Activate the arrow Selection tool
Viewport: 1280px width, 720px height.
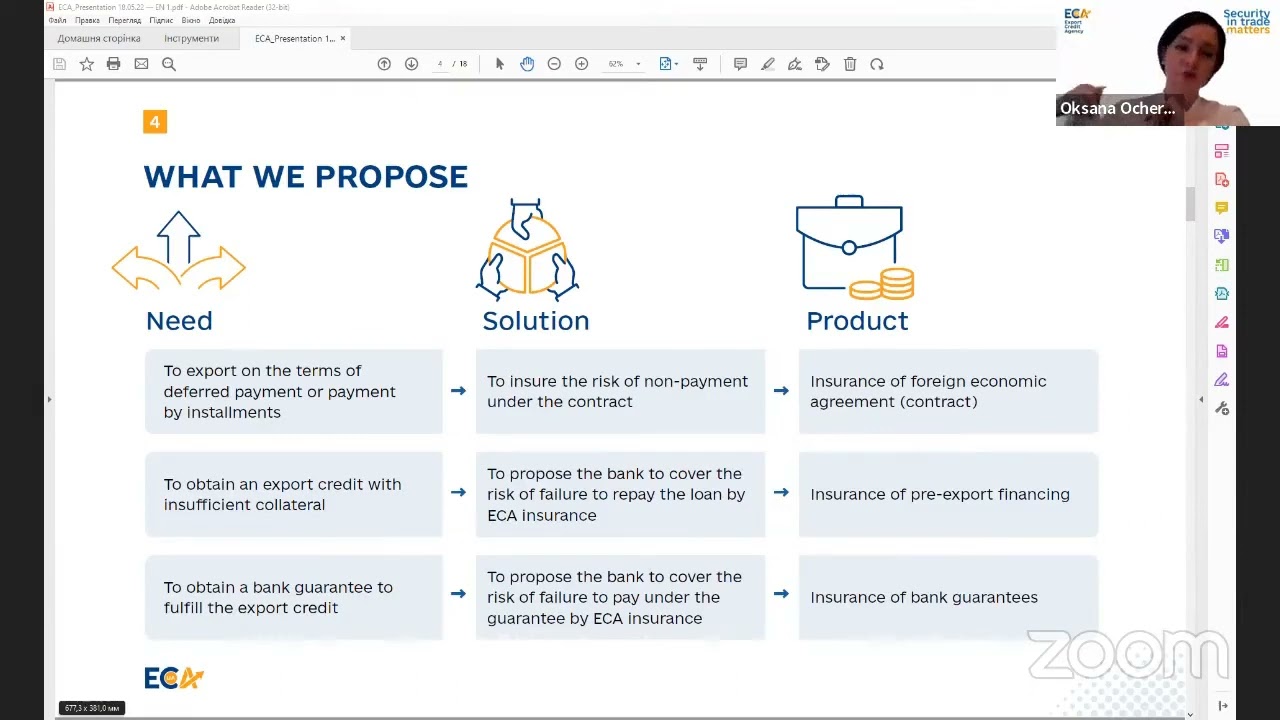(500, 64)
